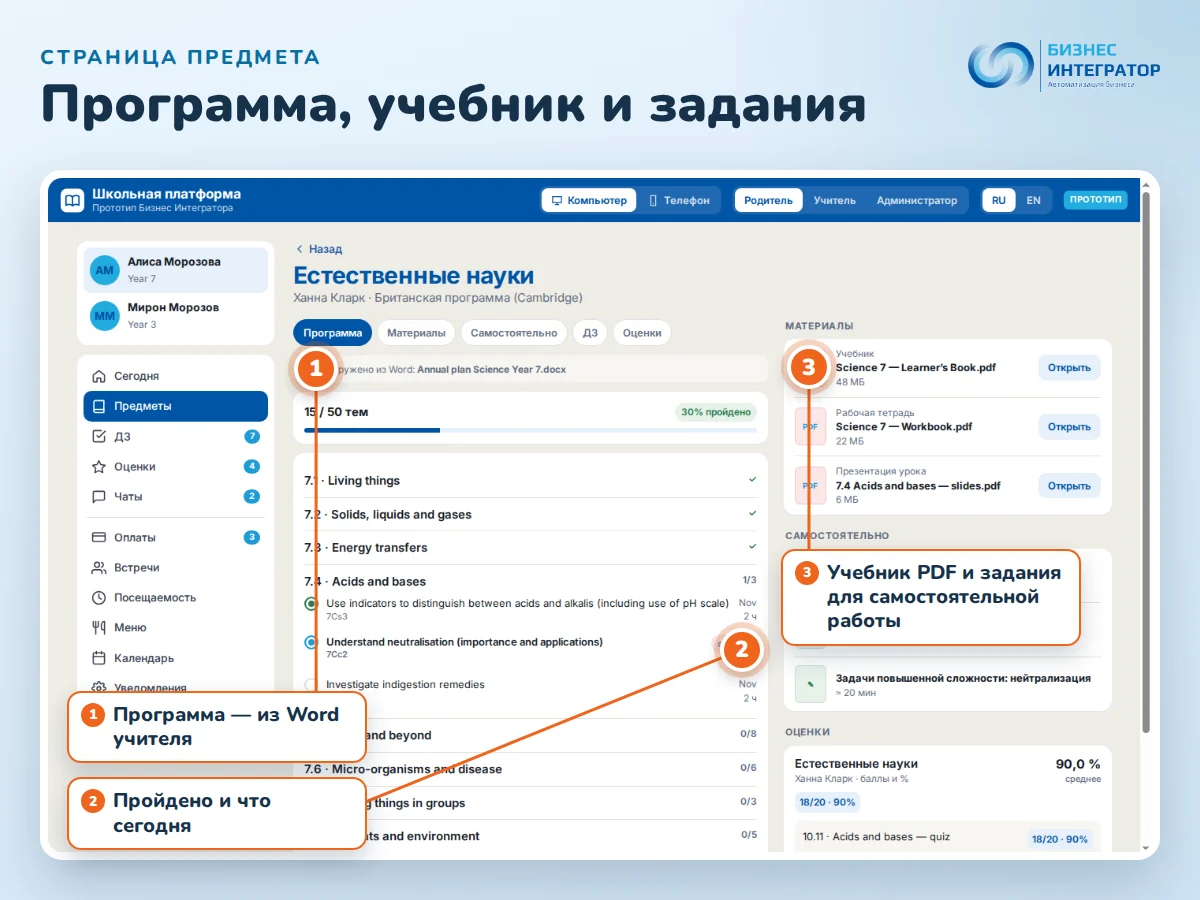The image size is (1200, 900).
Task: Open Сегодня via its home icon
Action: pos(98,376)
